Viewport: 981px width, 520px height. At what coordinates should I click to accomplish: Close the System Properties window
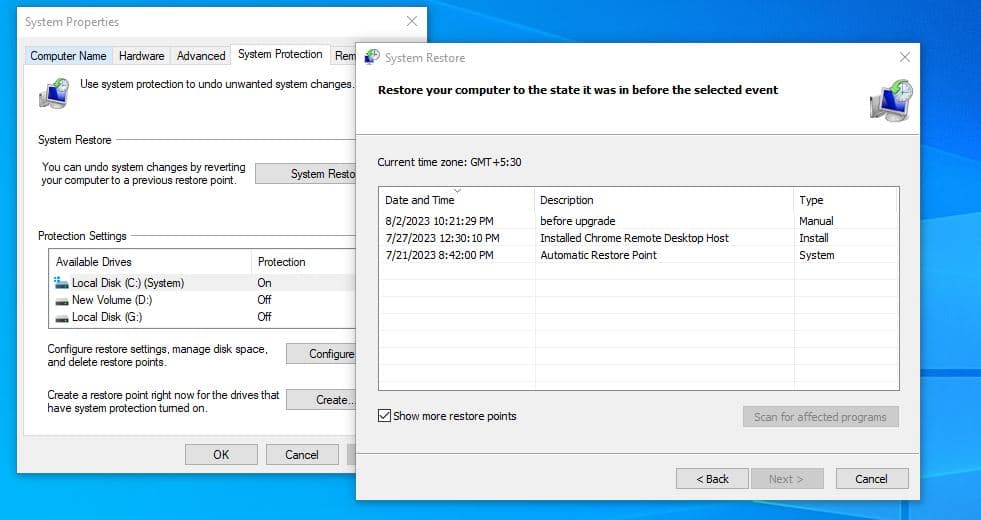(412, 21)
